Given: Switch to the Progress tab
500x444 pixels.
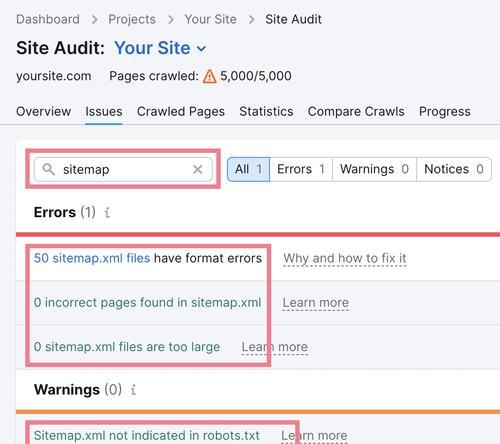Looking at the screenshot, I should (445, 111).
